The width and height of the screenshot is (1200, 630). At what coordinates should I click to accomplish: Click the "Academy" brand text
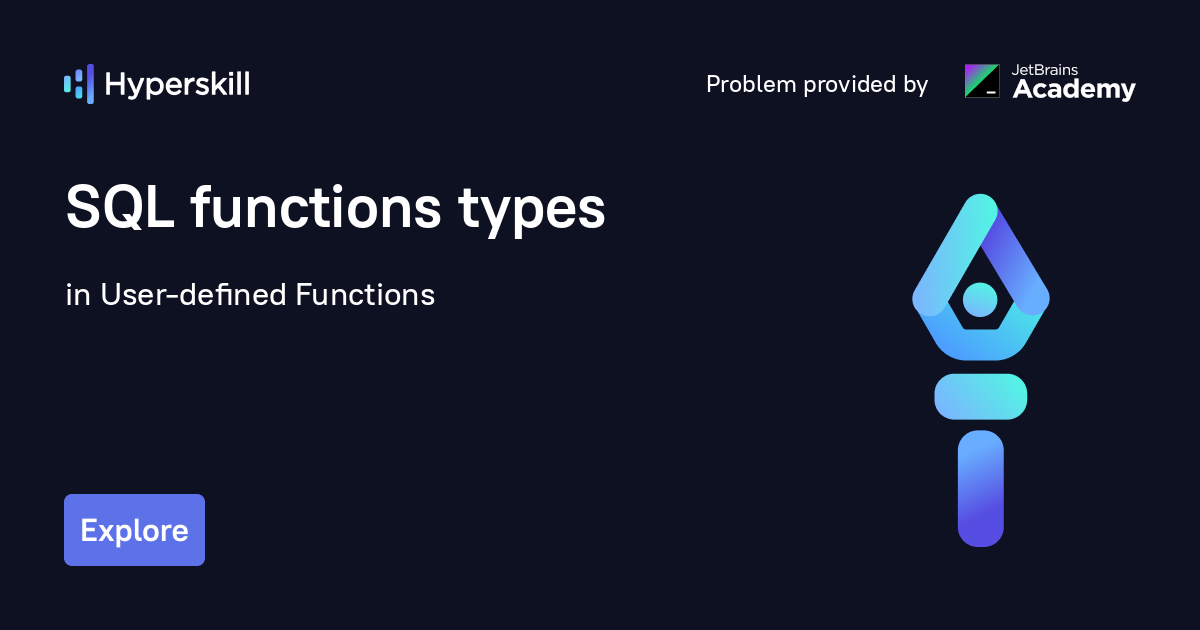[1074, 90]
